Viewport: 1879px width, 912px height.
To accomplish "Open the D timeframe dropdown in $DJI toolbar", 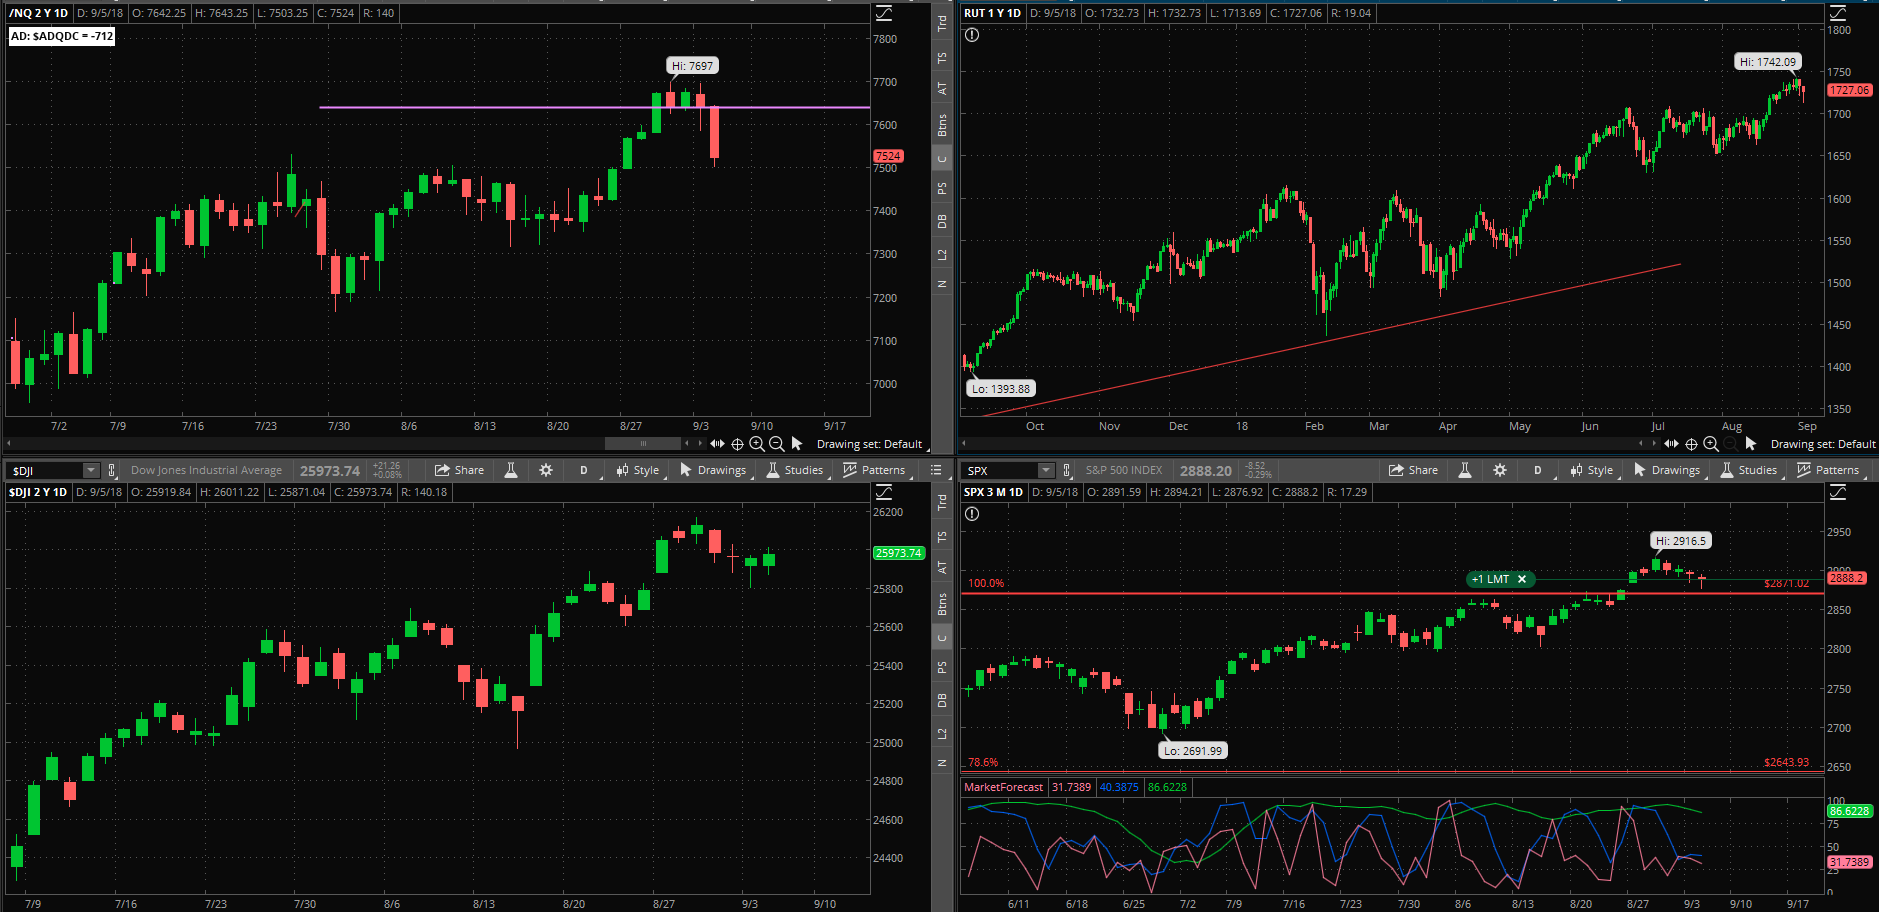I will click(584, 470).
